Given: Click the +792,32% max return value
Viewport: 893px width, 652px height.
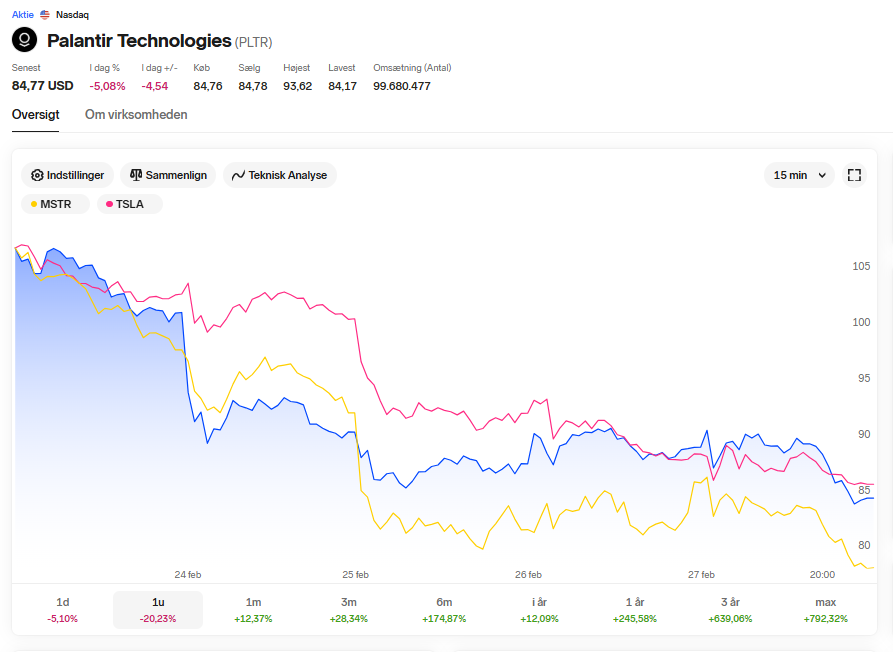Looking at the screenshot, I should pyautogui.click(x=826, y=619).
